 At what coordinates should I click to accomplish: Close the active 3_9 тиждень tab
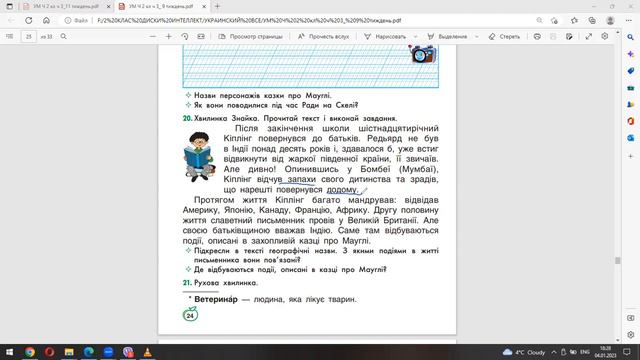pyautogui.click(x=204, y=7)
